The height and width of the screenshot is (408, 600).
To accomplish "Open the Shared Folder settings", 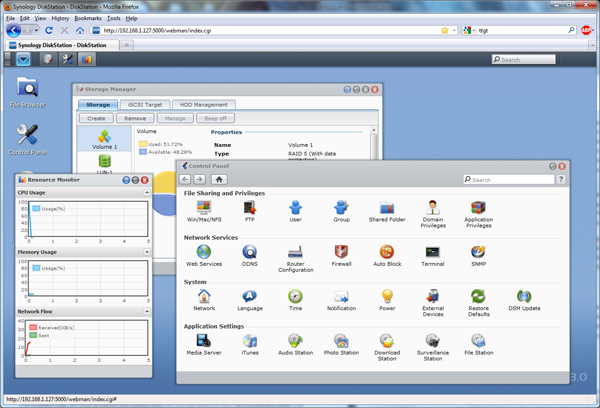I will click(387, 207).
